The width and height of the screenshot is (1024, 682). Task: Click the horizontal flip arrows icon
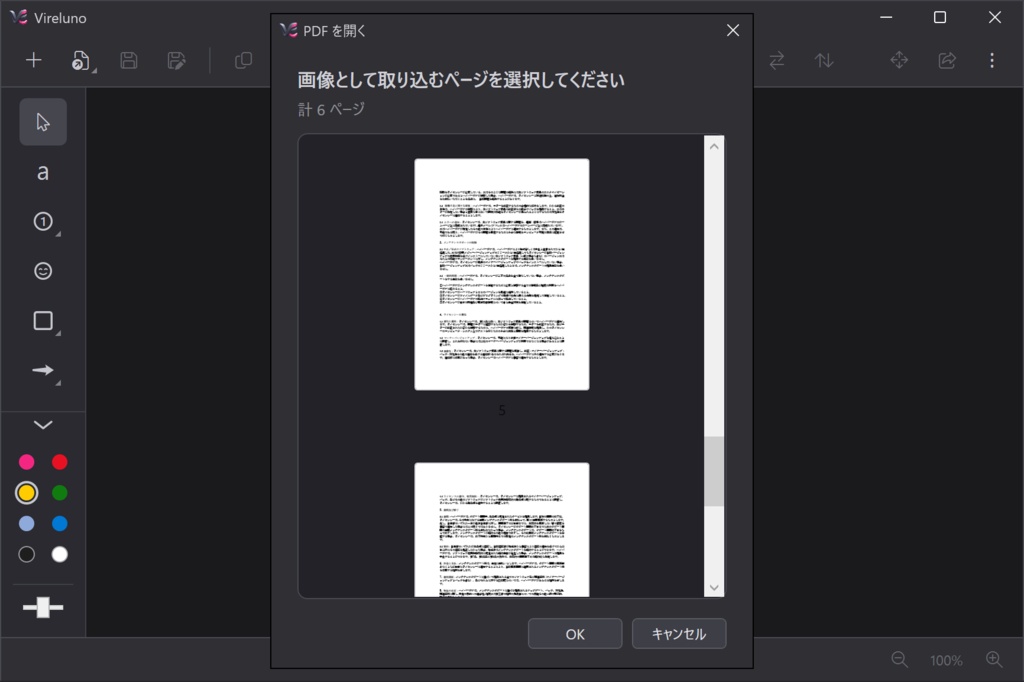[776, 61]
